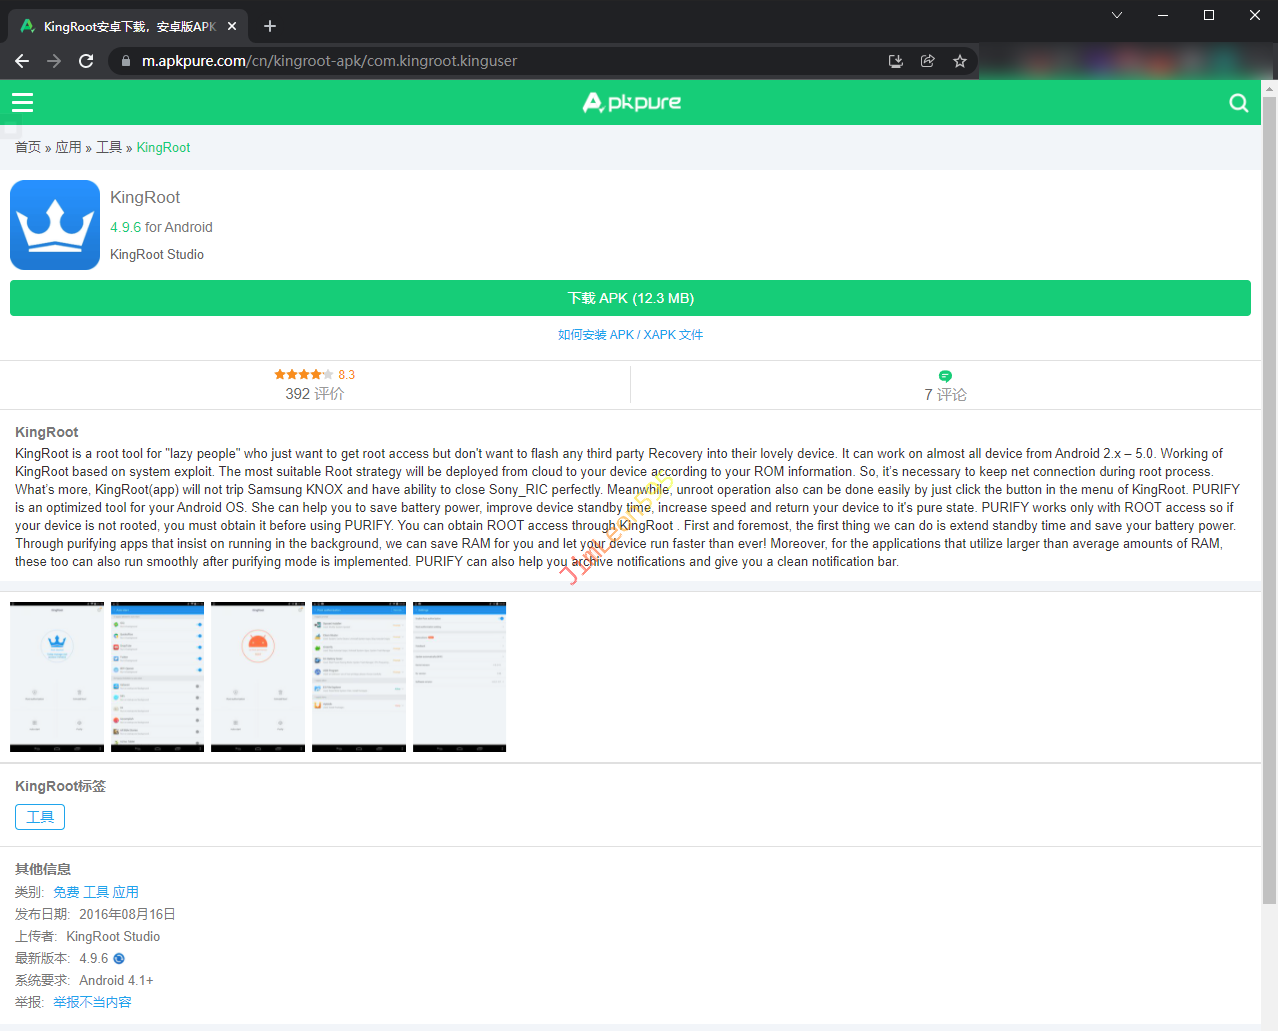1278x1031 pixels.
Task: Select the KingRoot APK browser tab
Action: tap(125, 26)
